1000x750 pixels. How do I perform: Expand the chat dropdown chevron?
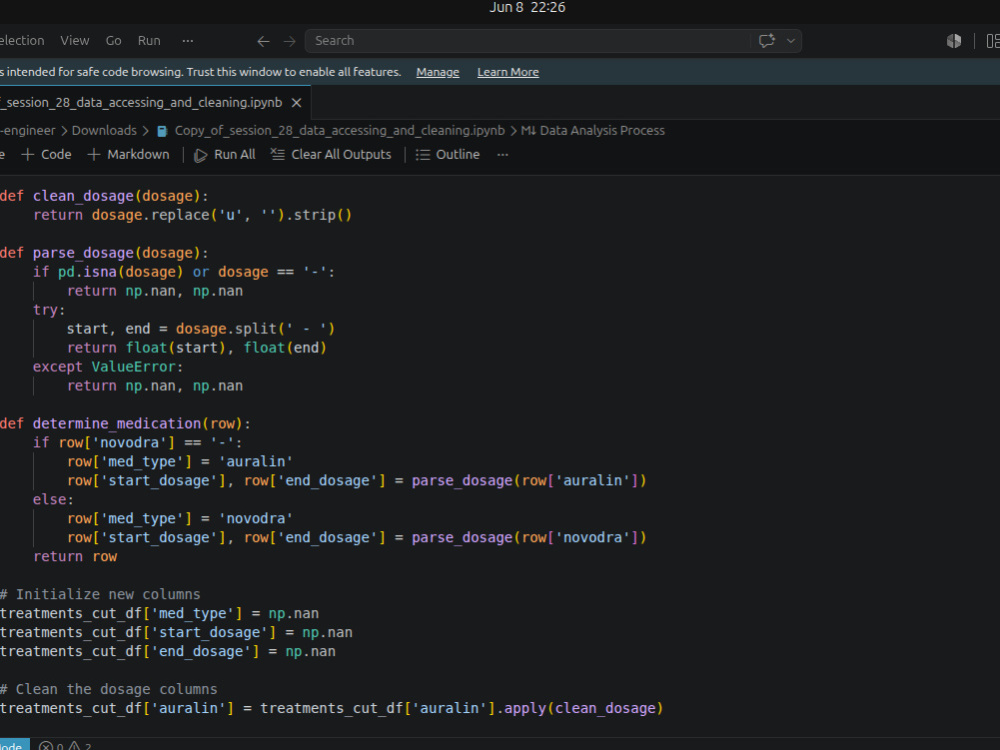click(x=791, y=41)
